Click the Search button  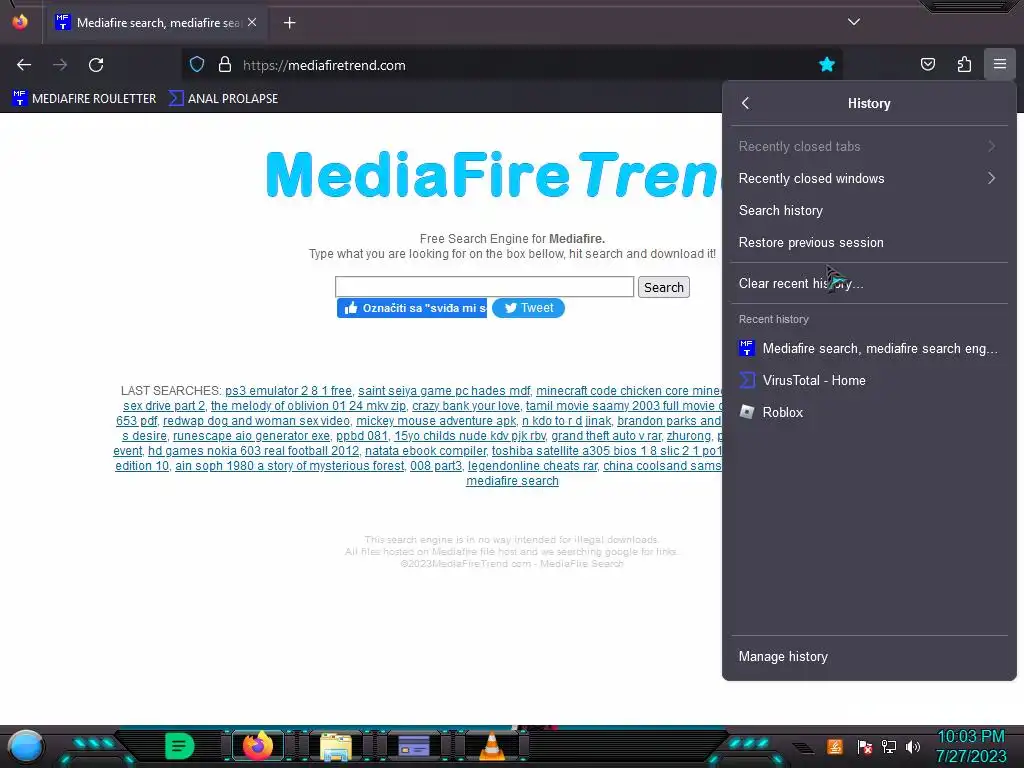664,287
